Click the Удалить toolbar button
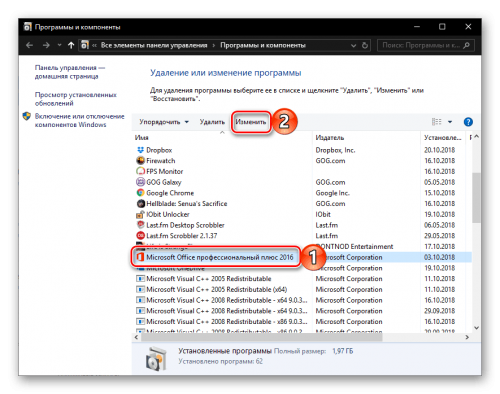Screen dimensions: 500x394 click(x=212, y=122)
